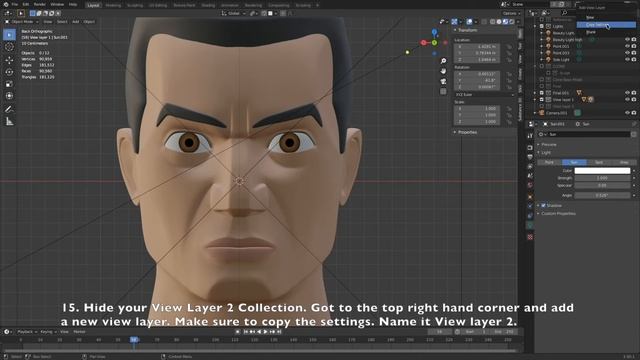Toggle visibility eye for Camera.001
The height and width of the screenshot is (360, 640).
point(627,113)
